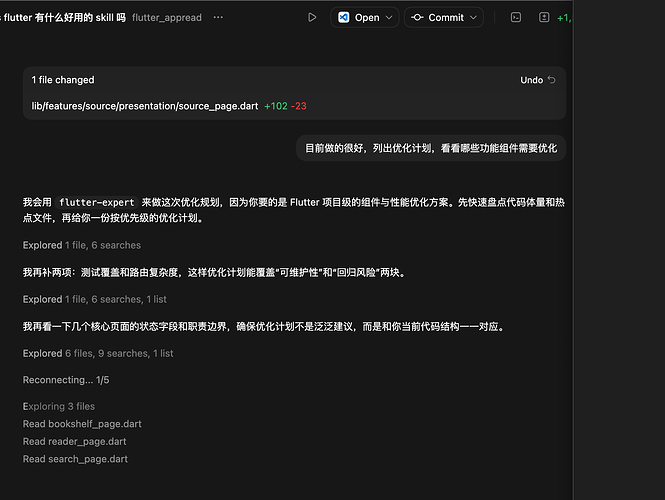Click the flutter-expert skill tag
Viewport: 665px width, 500px height.
97,202
